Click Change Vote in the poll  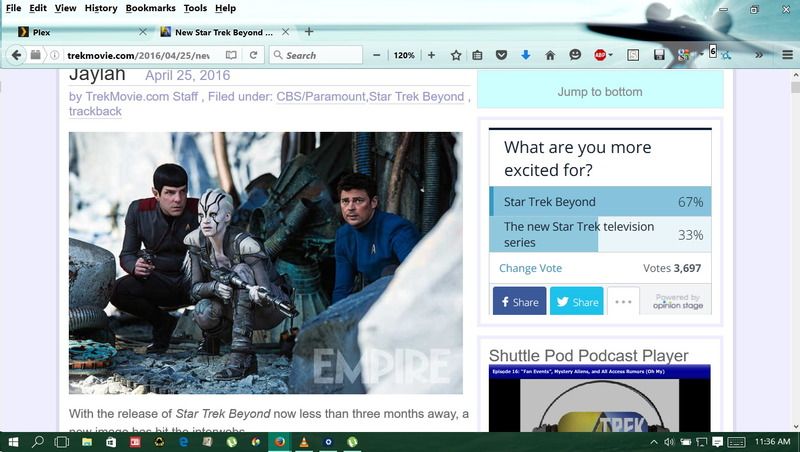pyautogui.click(x=530, y=268)
